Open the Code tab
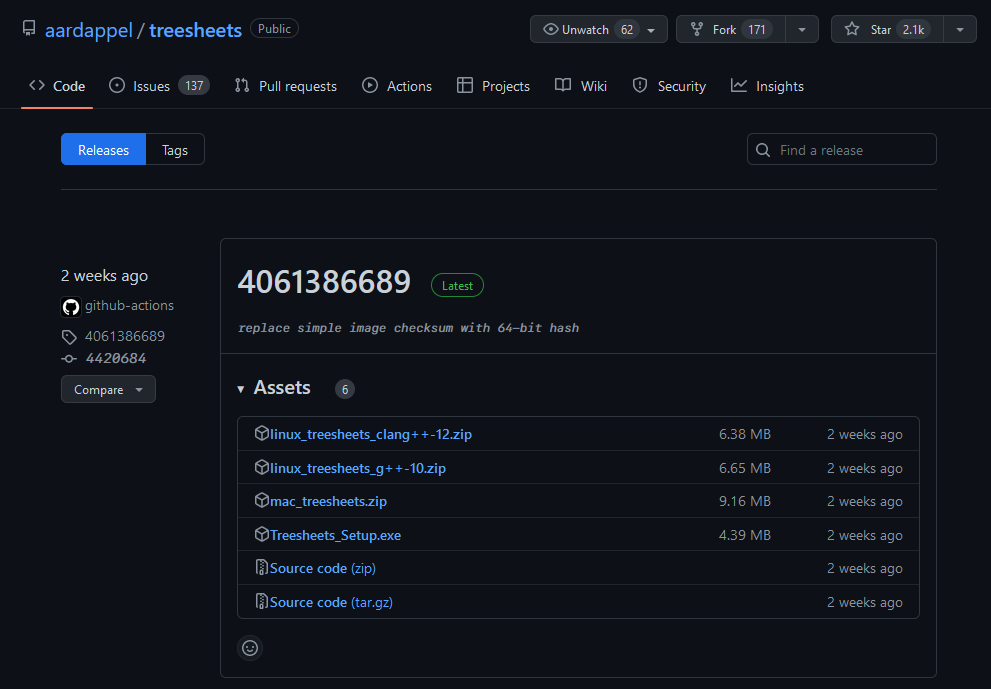Image resolution: width=991 pixels, height=689 pixels. tap(57, 86)
